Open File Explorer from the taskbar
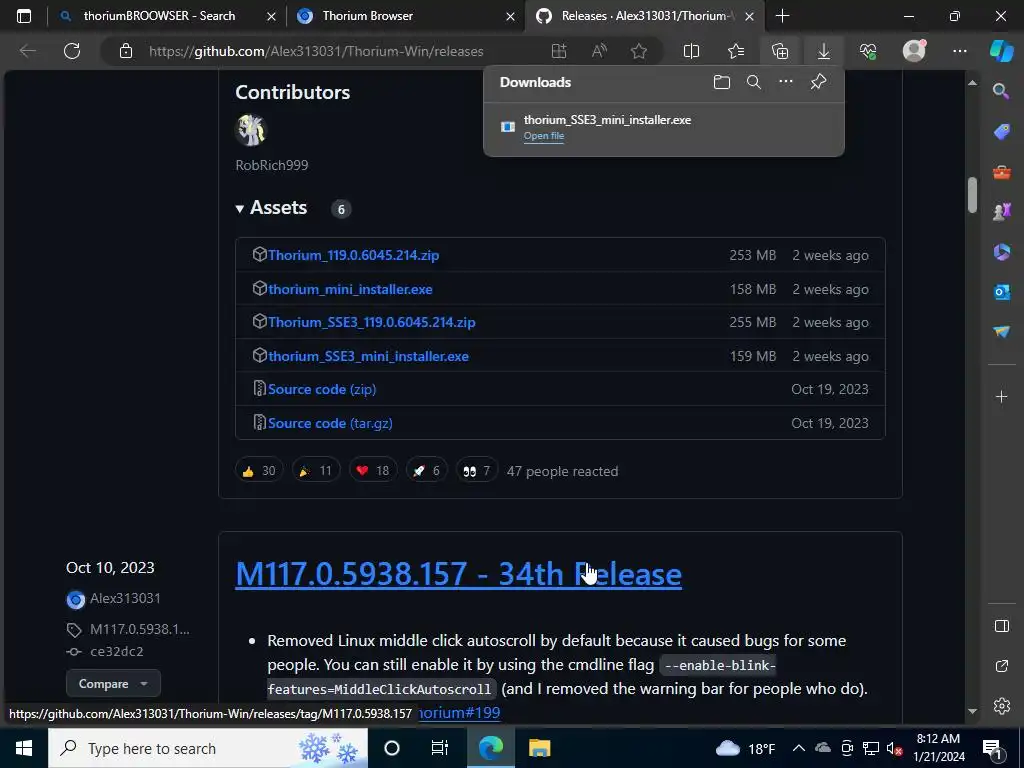This screenshot has width=1024, height=768. pos(539,748)
